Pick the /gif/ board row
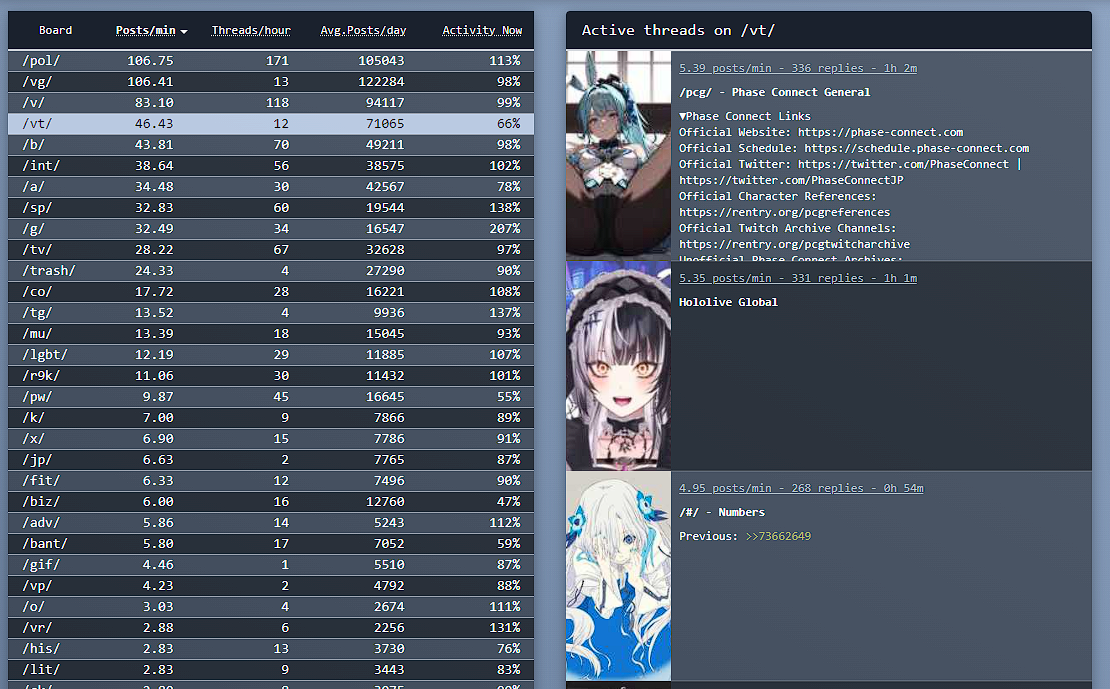 click(271, 565)
